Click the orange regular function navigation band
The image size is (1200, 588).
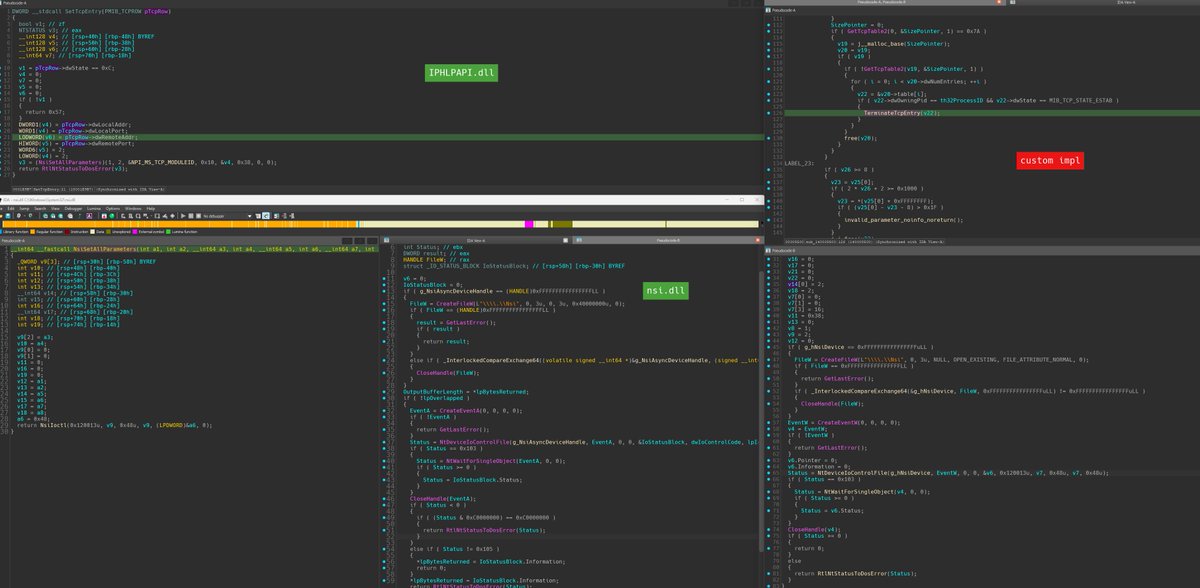pos(180,224)
